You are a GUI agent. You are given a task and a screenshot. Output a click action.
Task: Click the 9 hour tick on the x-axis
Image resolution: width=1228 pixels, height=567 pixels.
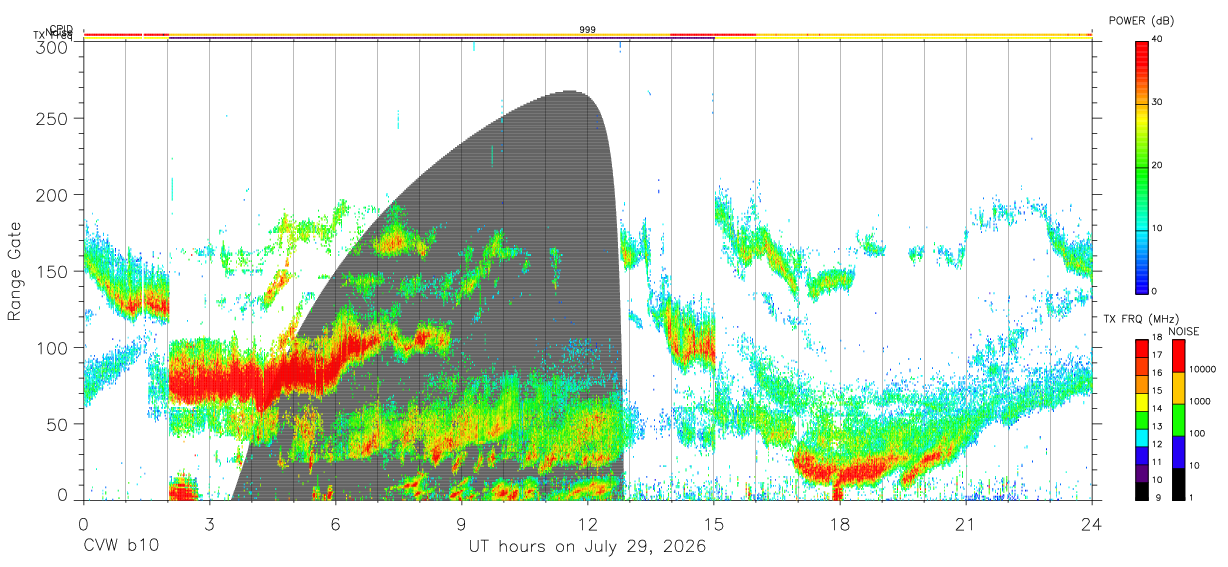click(461, 524)
